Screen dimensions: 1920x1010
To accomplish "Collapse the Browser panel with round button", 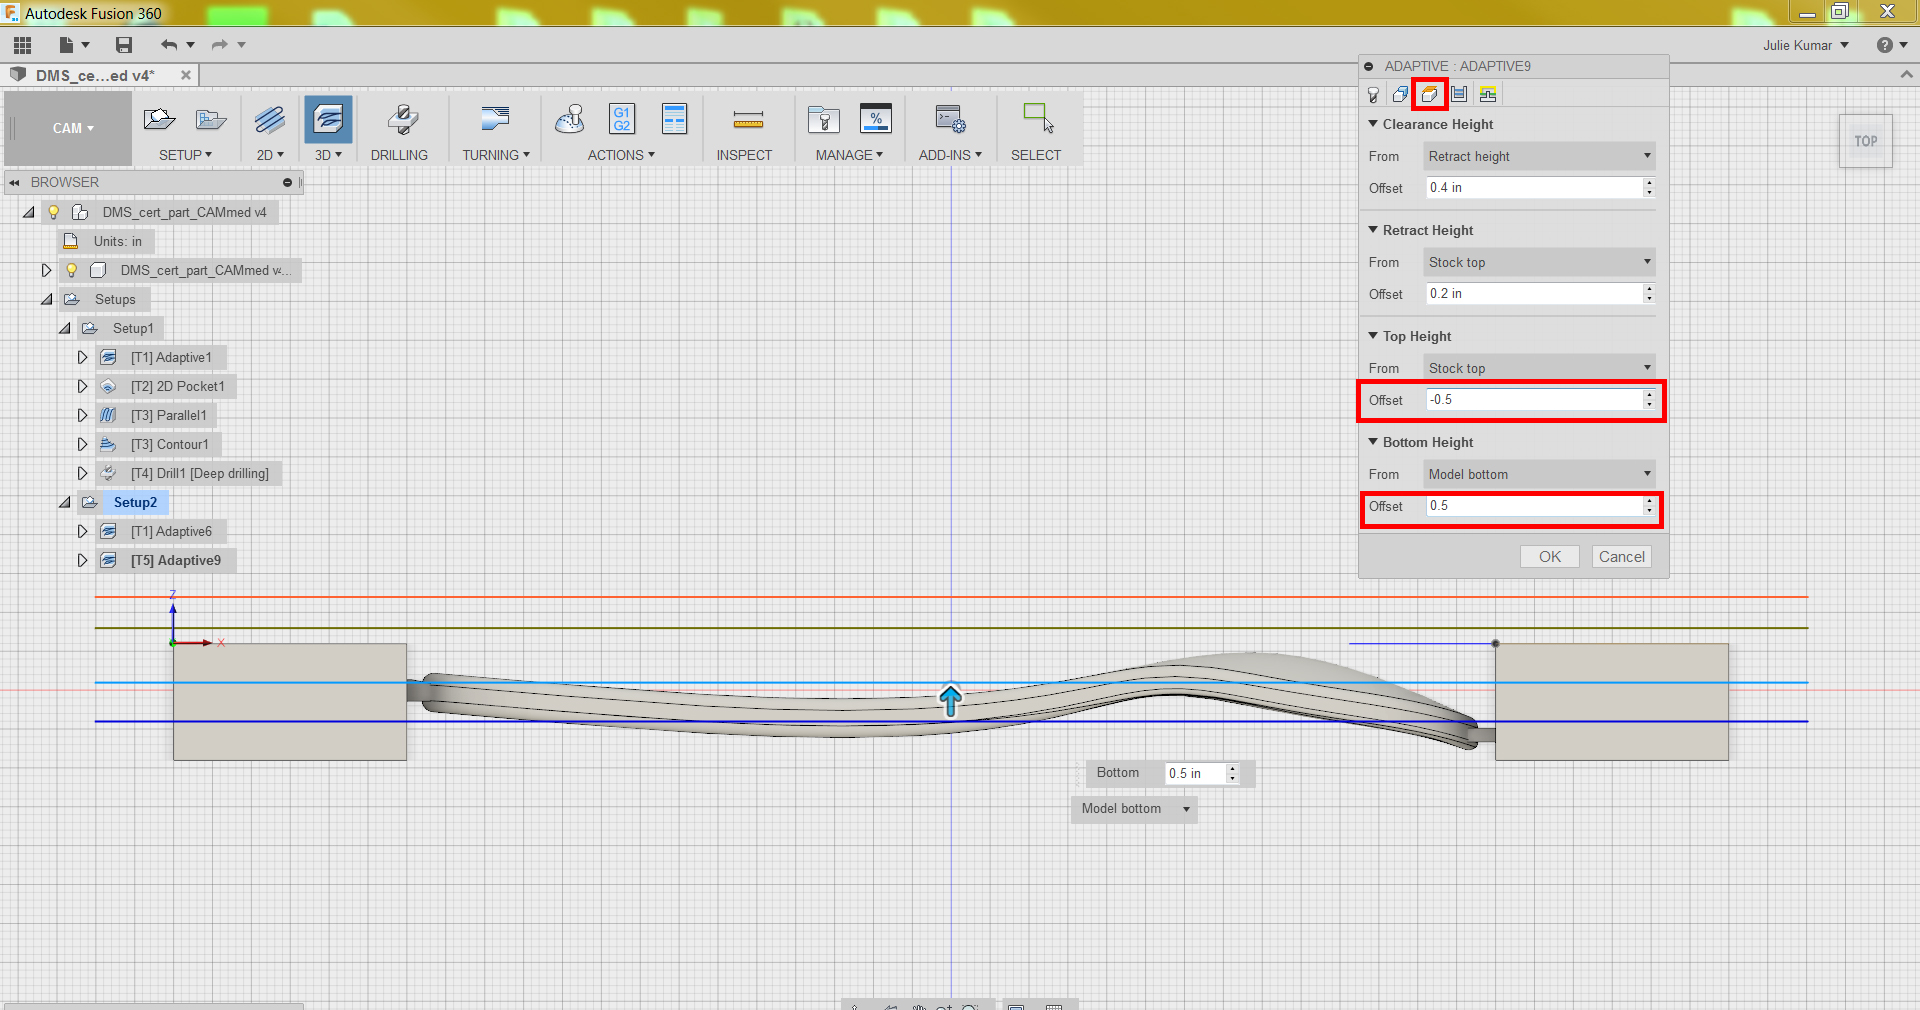I will click(x=287, y=182).
